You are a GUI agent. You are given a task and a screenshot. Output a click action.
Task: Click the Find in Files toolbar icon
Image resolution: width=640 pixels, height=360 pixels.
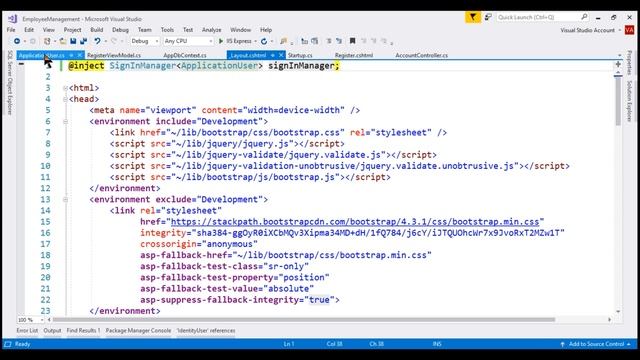click(x=283, y=41)
